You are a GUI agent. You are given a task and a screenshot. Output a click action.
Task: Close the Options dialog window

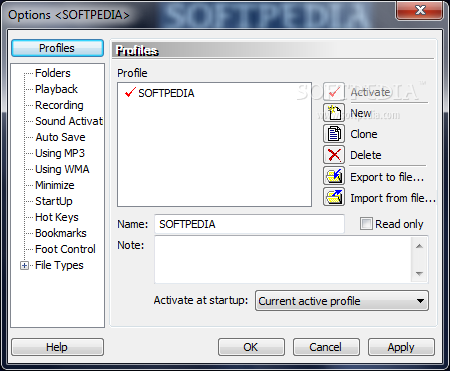(x=420, y=10)
